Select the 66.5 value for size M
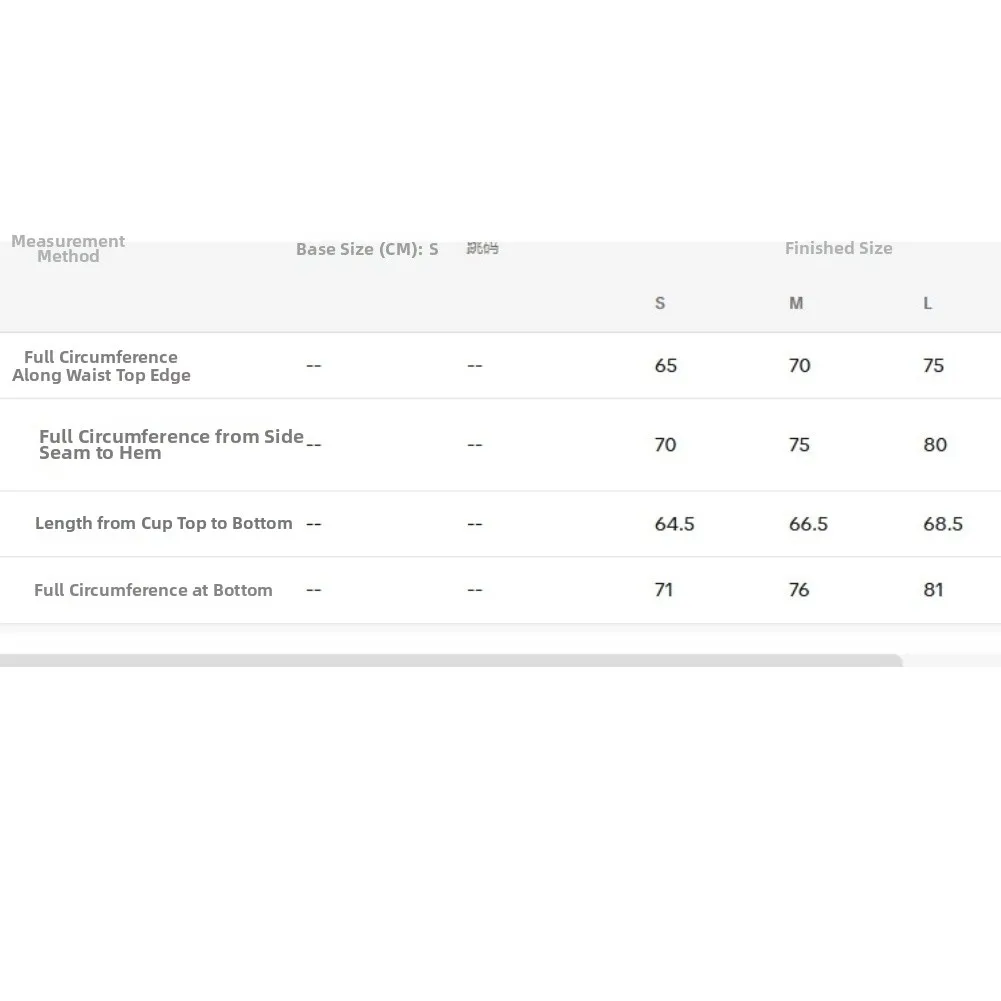The height and width of the screenshot is (1001, 1001). click(x=808, y=524)
